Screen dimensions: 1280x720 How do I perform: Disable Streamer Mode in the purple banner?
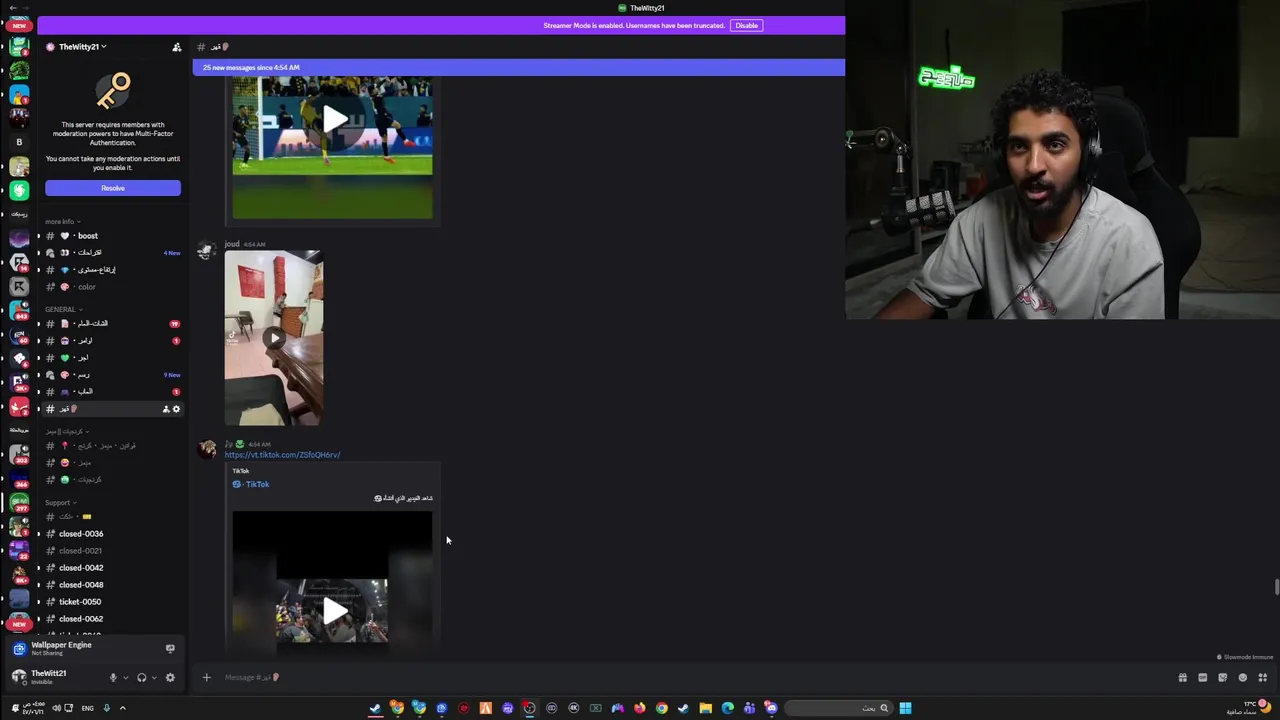point(746,25)
